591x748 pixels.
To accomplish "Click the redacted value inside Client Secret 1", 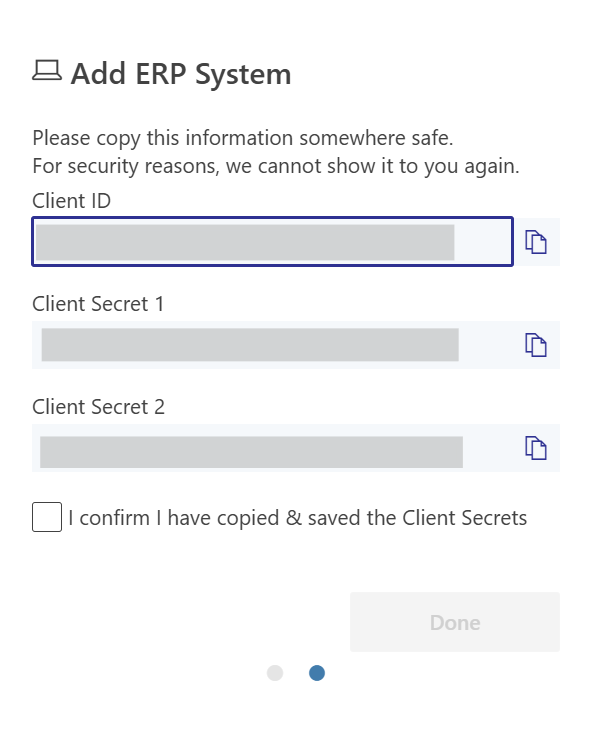I will click(x=250, y=344).
